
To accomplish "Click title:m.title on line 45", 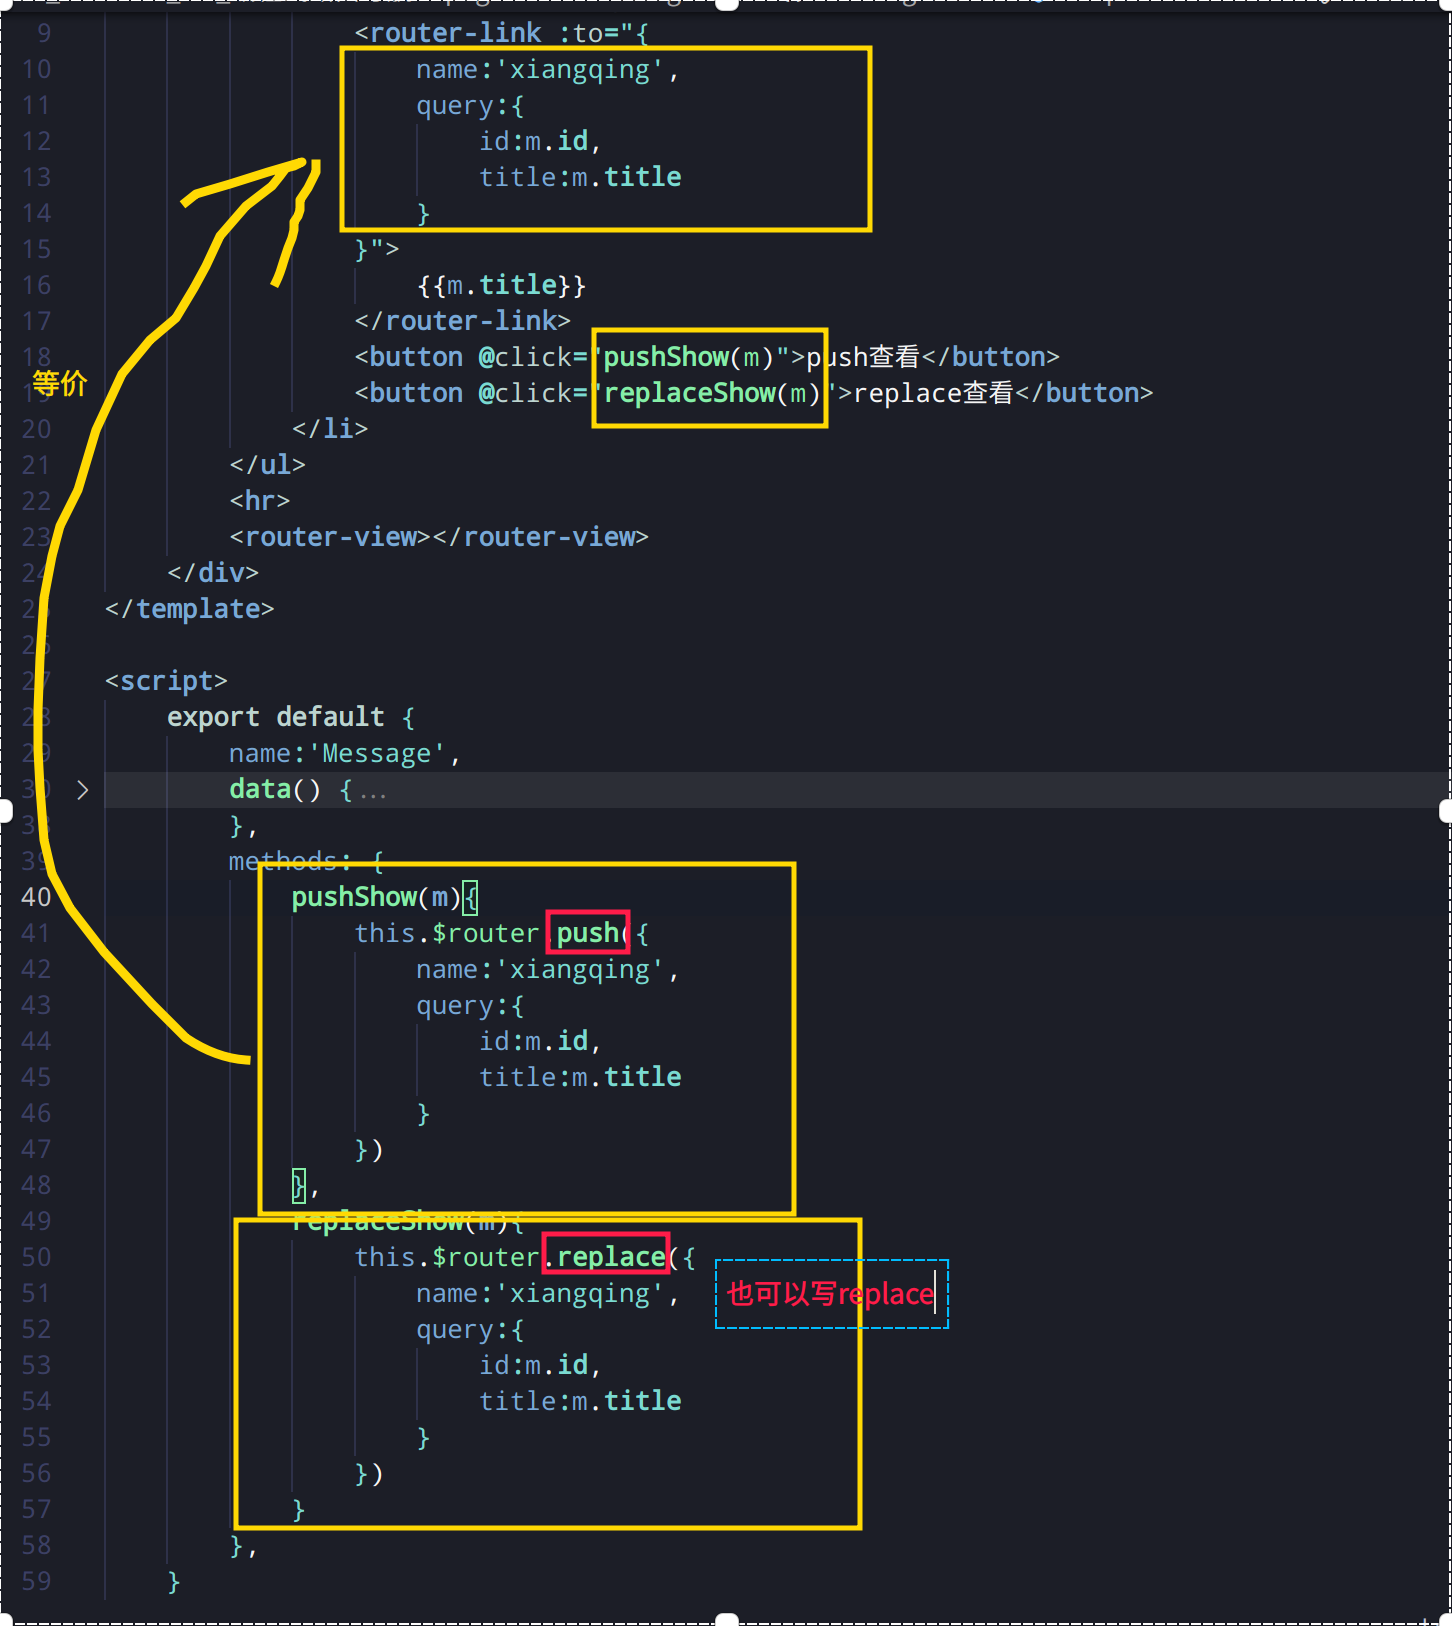I will [580, 1077].
